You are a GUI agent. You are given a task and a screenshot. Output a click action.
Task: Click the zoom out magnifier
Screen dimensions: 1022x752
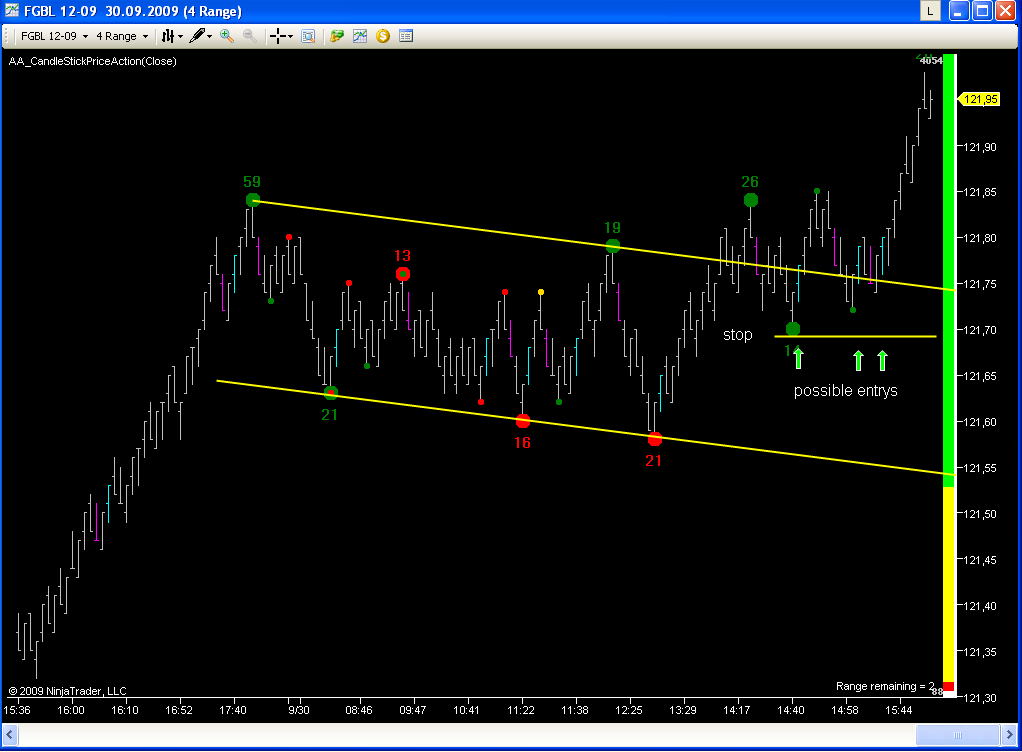coord(250,36)
